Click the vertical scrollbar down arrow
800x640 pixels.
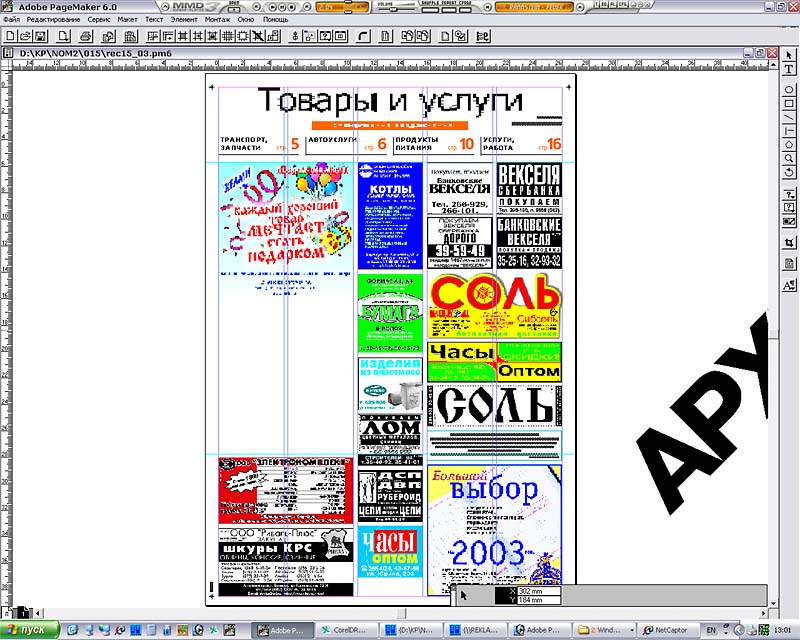(x=773, y=603)
